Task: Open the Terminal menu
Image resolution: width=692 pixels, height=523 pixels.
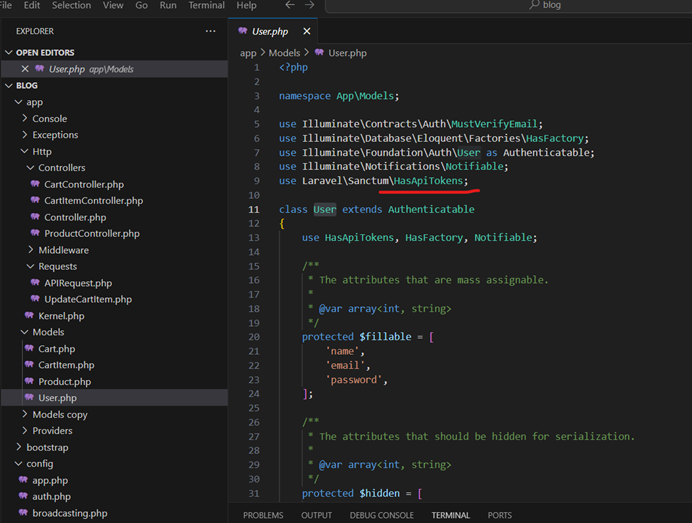Action: click(x=206, y=5)
